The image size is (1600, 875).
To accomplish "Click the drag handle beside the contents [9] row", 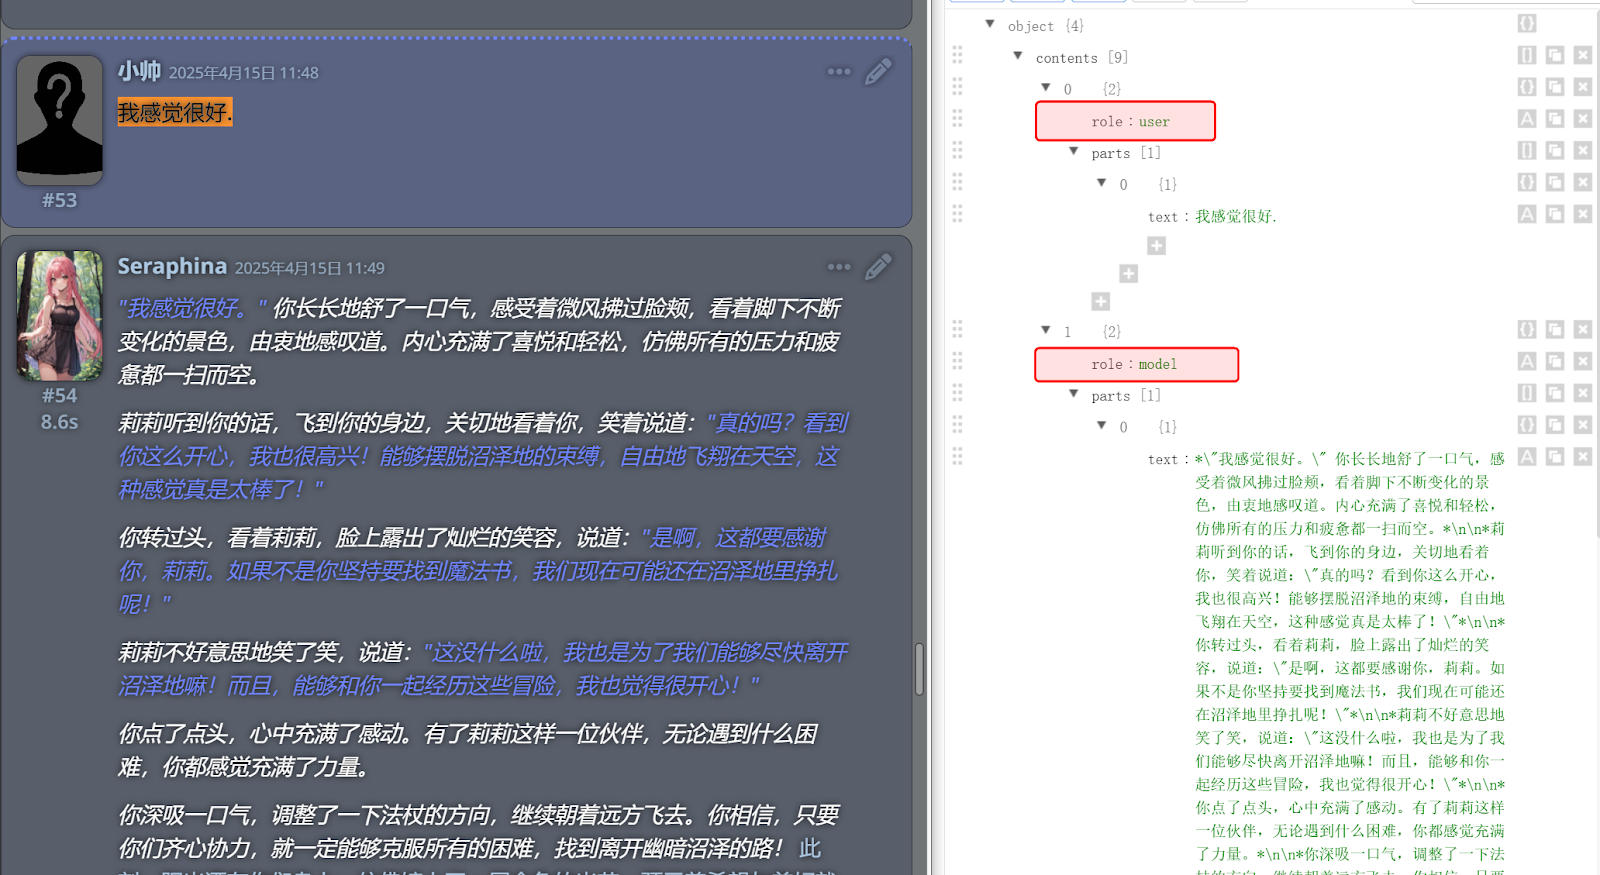I will (x=957, y=55).
